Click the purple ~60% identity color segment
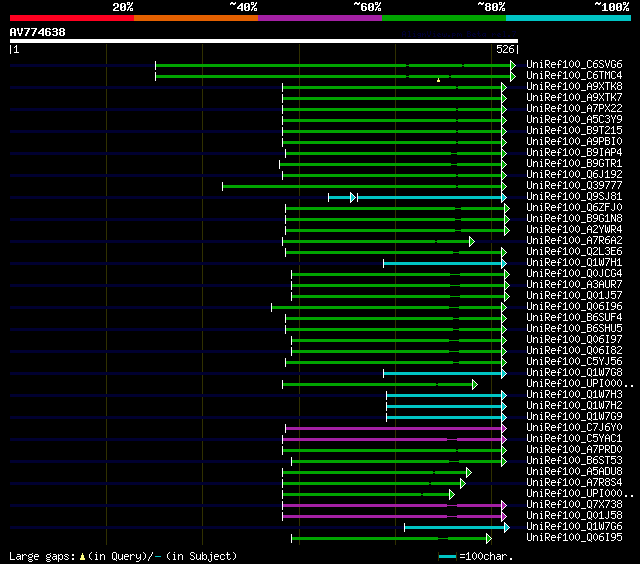640x564 pixels. click(320, 18)
